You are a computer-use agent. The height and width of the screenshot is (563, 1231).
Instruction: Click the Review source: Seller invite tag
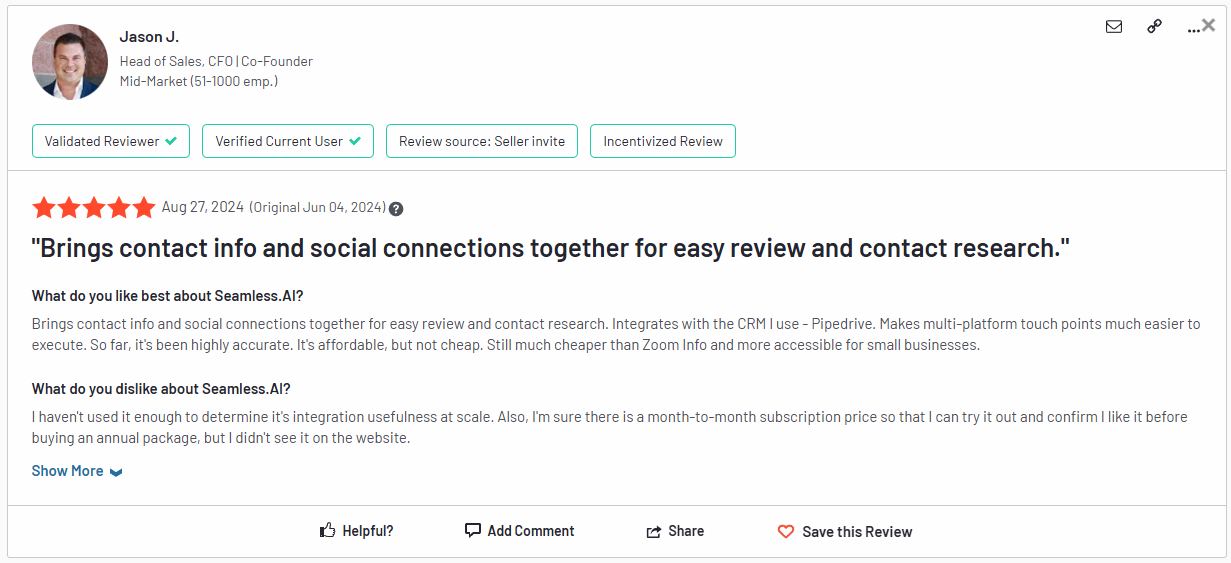[x=482, y=141]
